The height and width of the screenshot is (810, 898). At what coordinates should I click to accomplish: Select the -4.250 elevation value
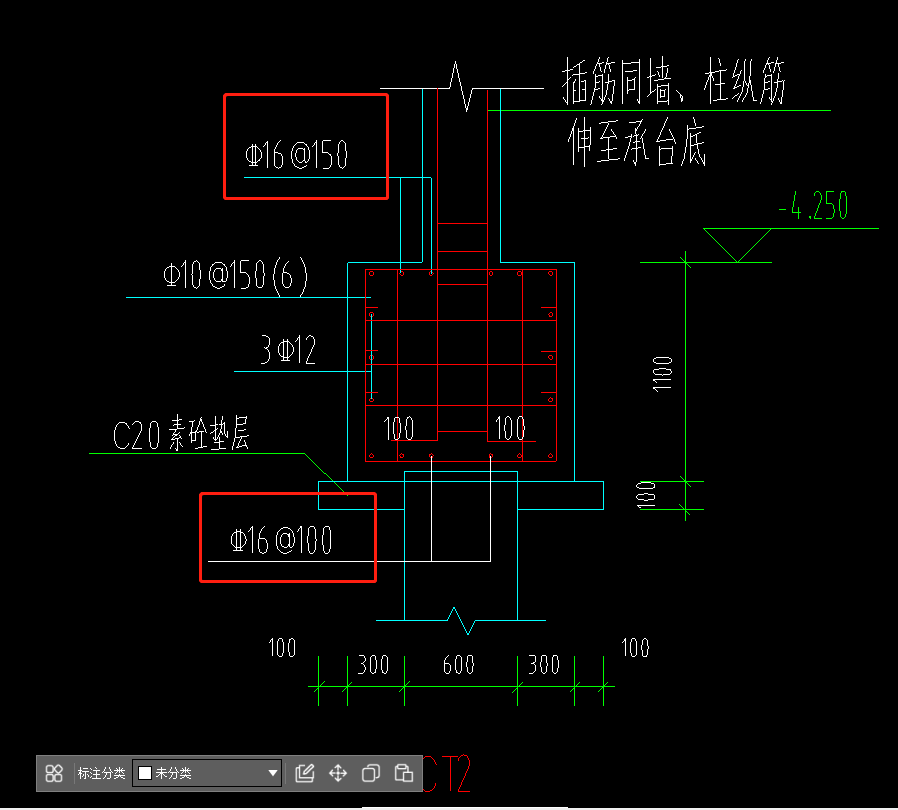tap(814, 206)
